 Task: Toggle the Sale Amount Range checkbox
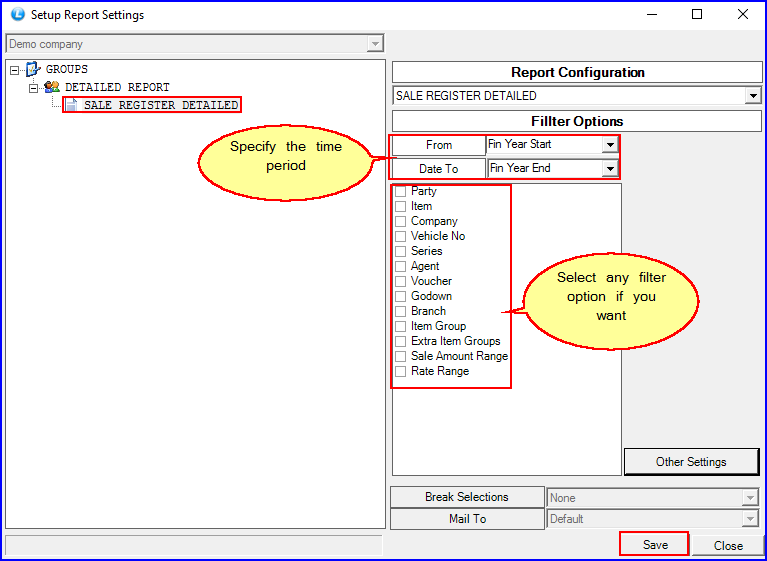coord(401,356)
